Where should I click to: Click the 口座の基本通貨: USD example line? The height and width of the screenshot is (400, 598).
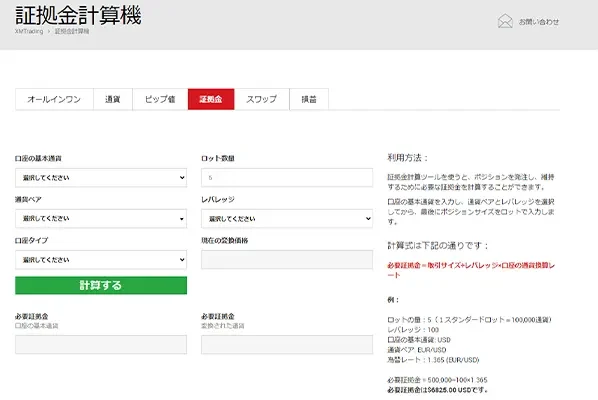pyautogui.click(x=419, y=340)
